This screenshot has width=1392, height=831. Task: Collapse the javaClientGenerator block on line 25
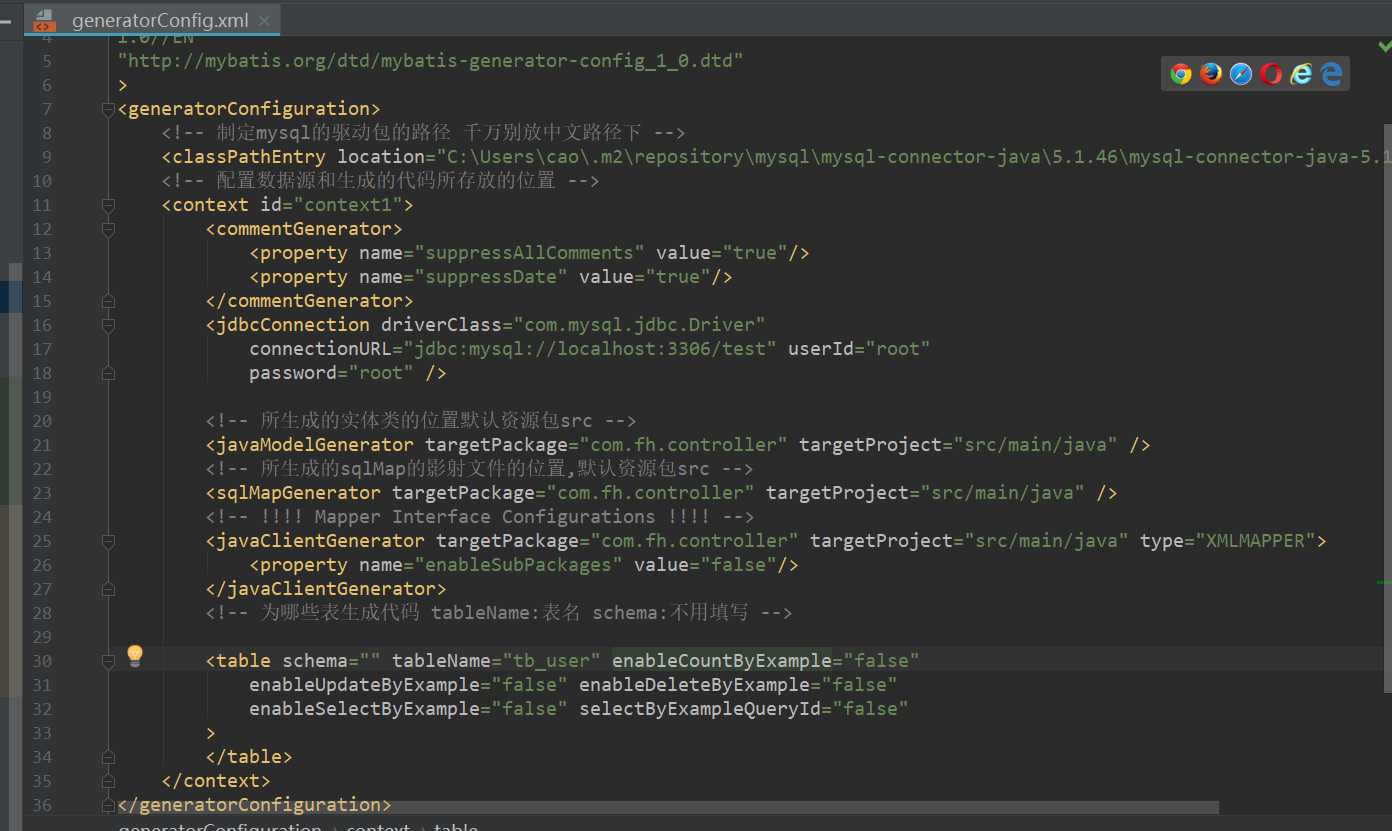point(108,541)
